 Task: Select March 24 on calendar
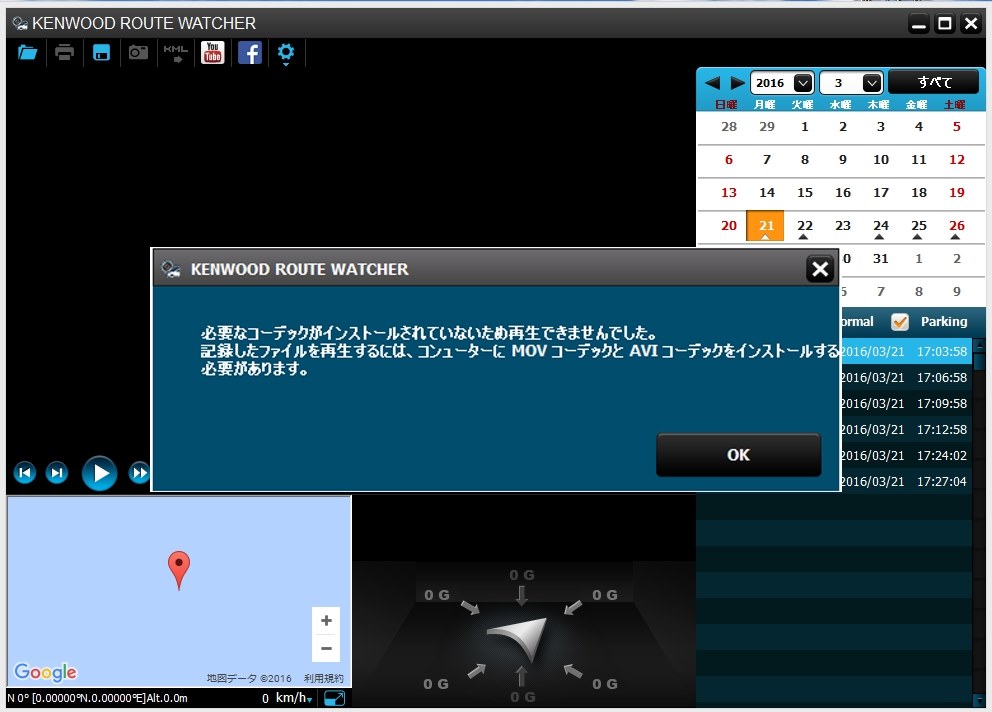point(880,226)
